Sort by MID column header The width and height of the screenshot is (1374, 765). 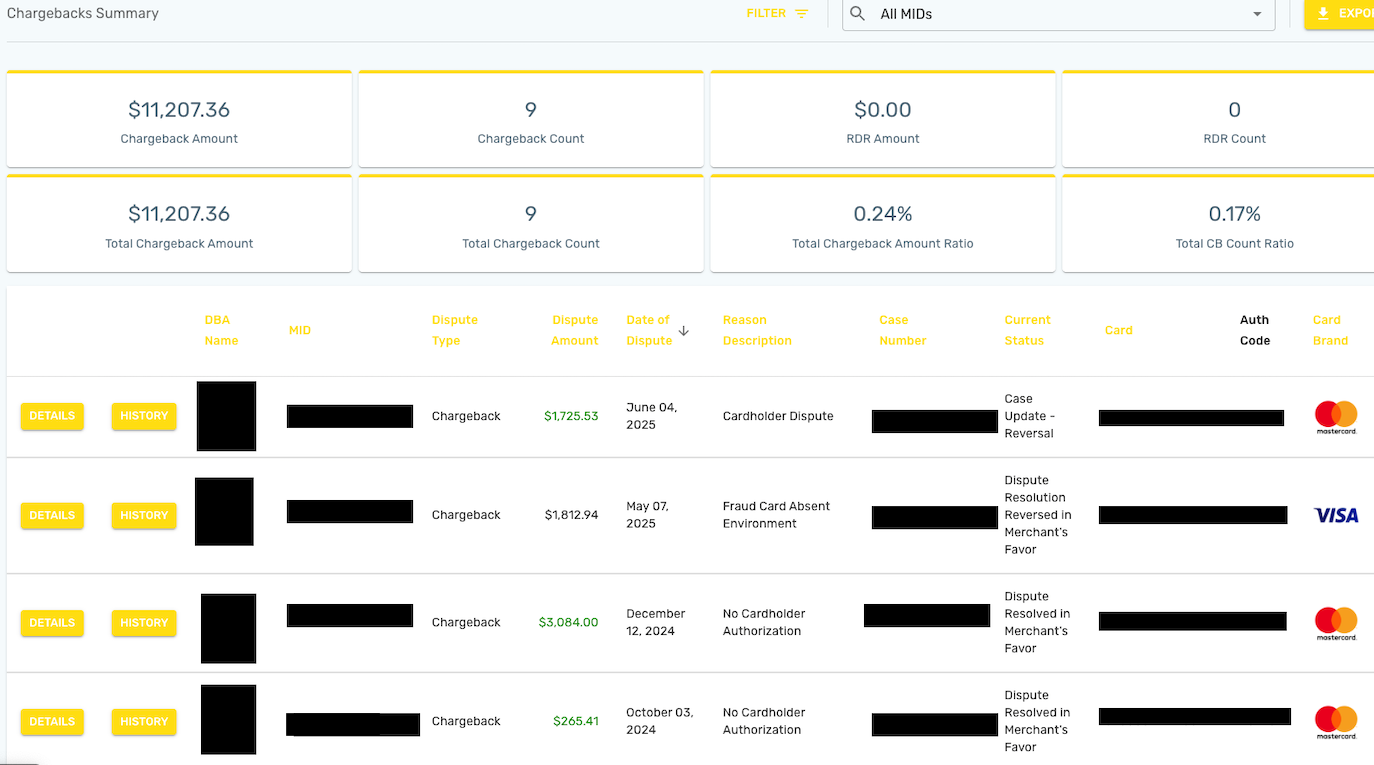[x=300, y=330]
